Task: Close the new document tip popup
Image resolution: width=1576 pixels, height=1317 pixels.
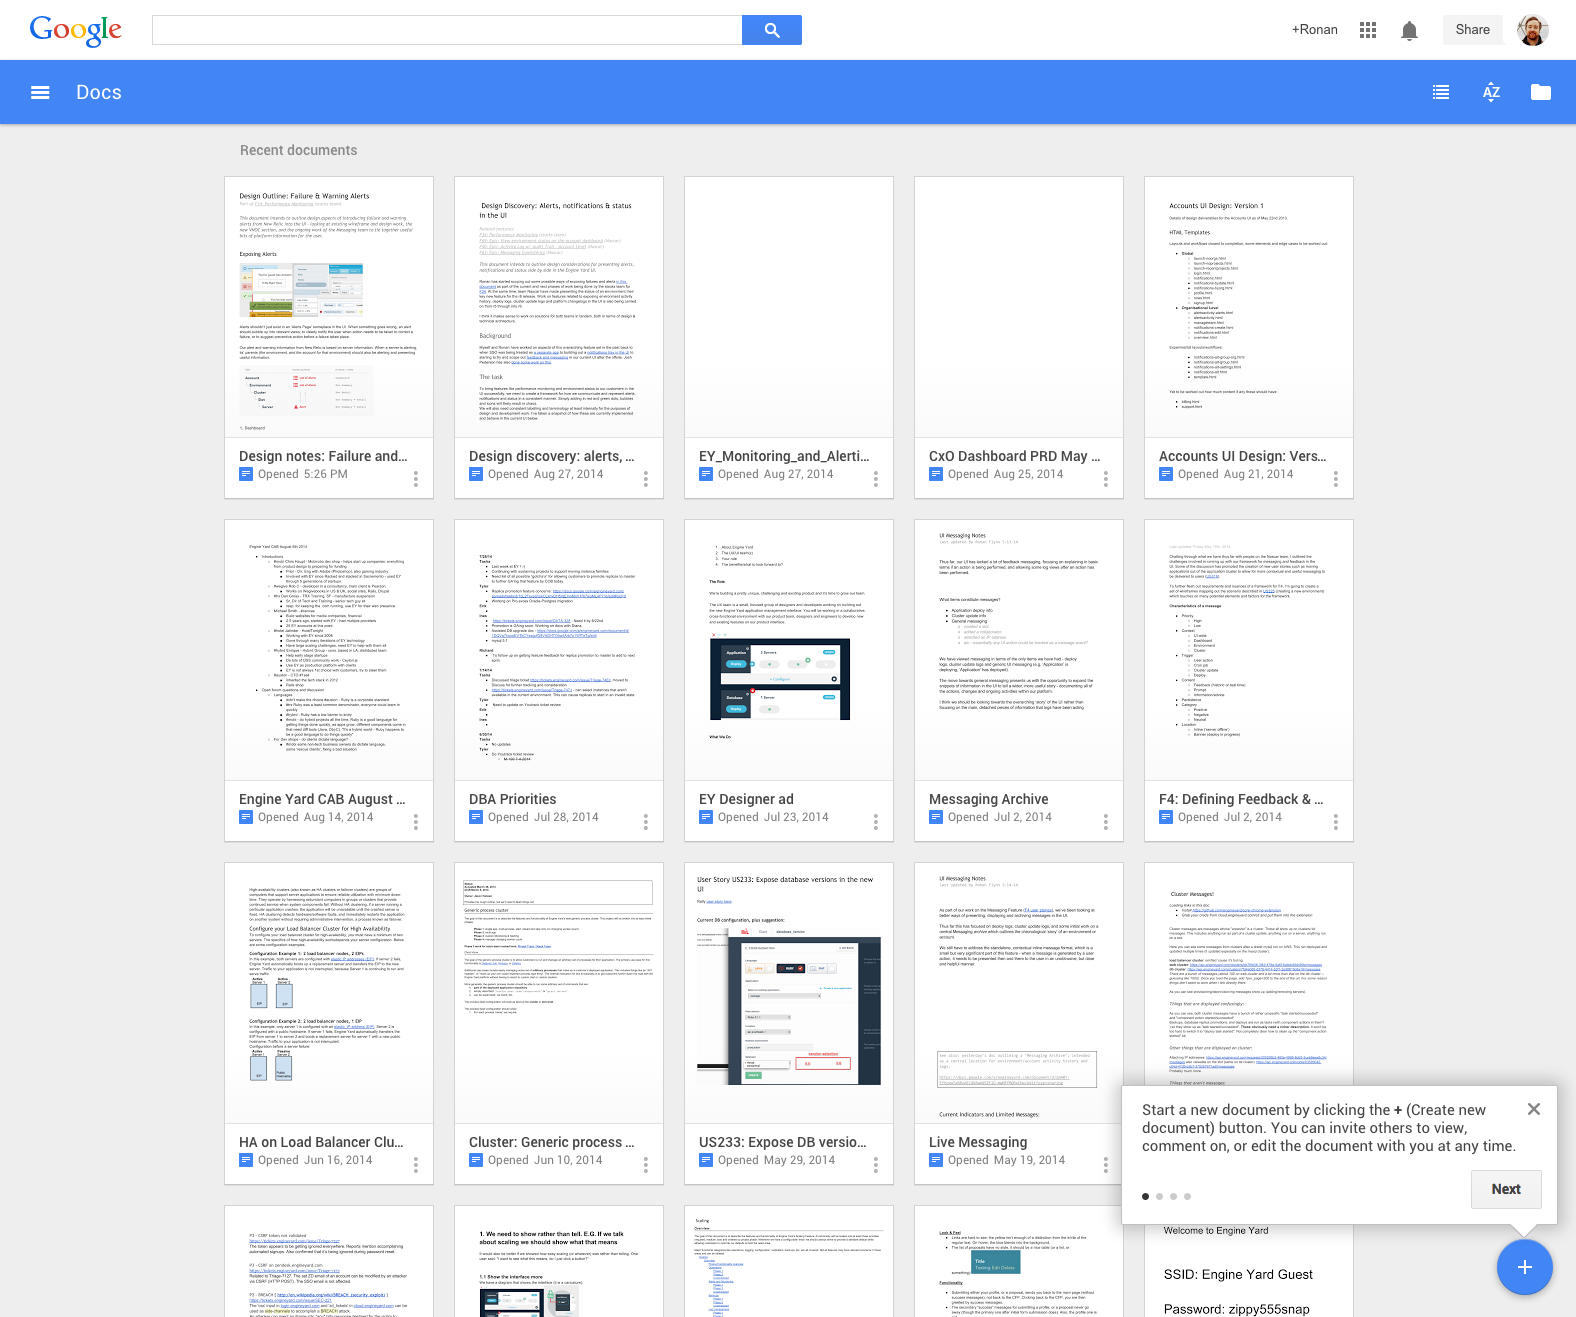Action: pyautogui.click(x=1534, y=1109)
